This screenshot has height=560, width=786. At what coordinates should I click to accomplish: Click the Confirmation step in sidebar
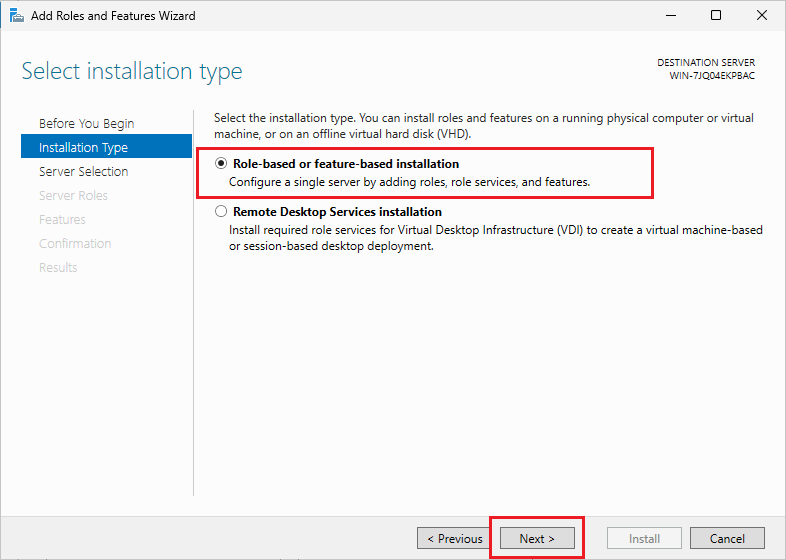[x=75, y=243]
